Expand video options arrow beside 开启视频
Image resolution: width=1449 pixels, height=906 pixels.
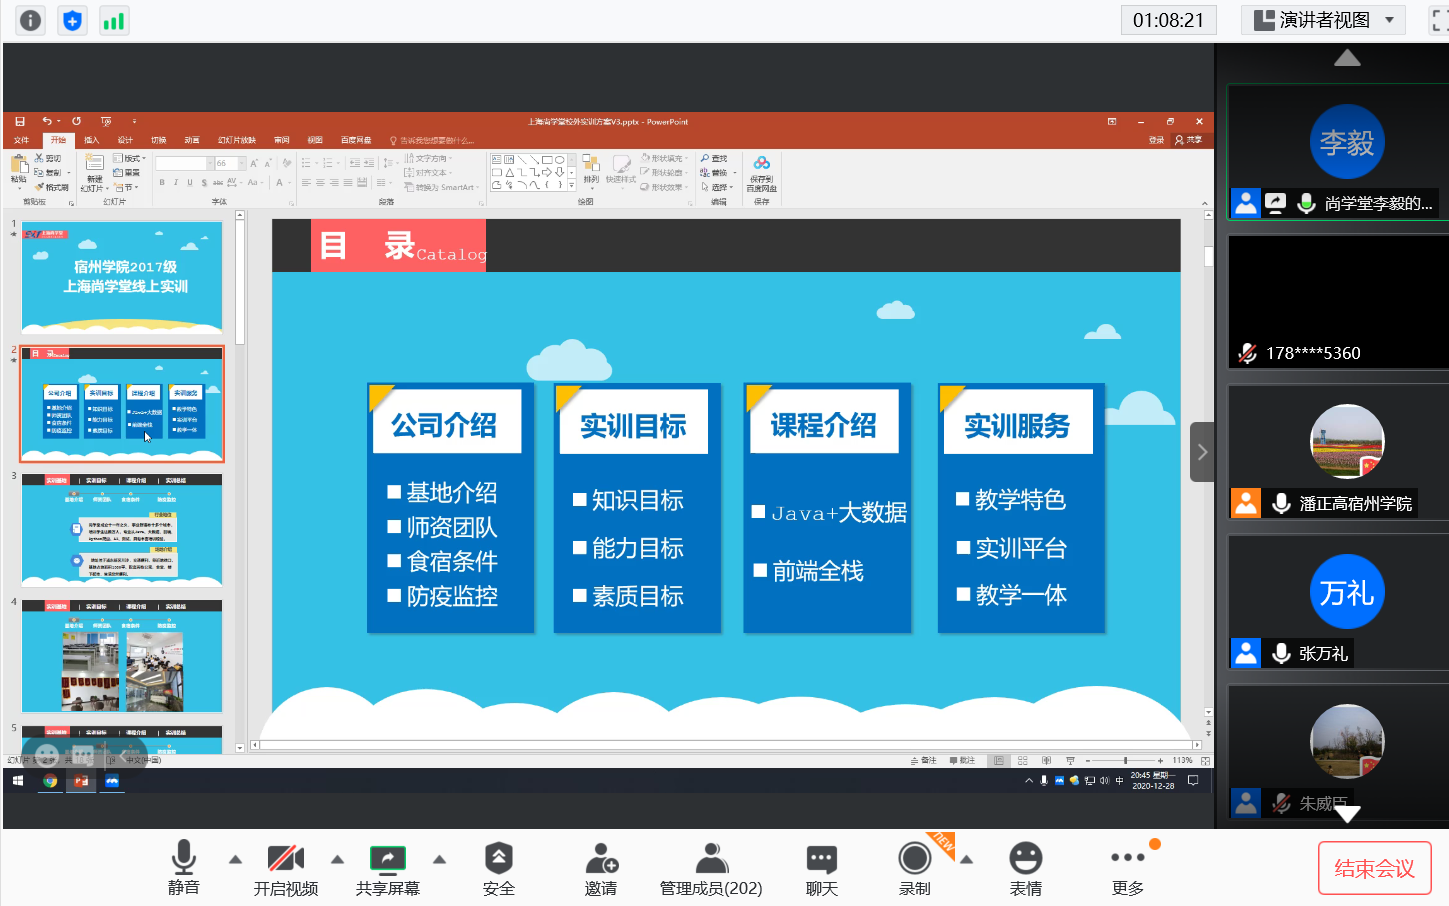coord(338,859)
